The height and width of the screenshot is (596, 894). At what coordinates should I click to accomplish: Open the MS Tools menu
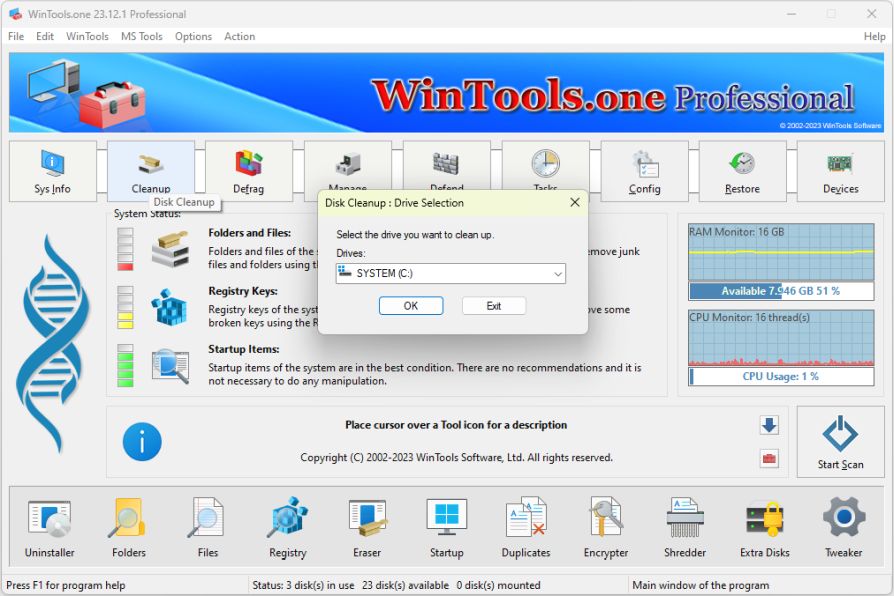tap(141, 37)
